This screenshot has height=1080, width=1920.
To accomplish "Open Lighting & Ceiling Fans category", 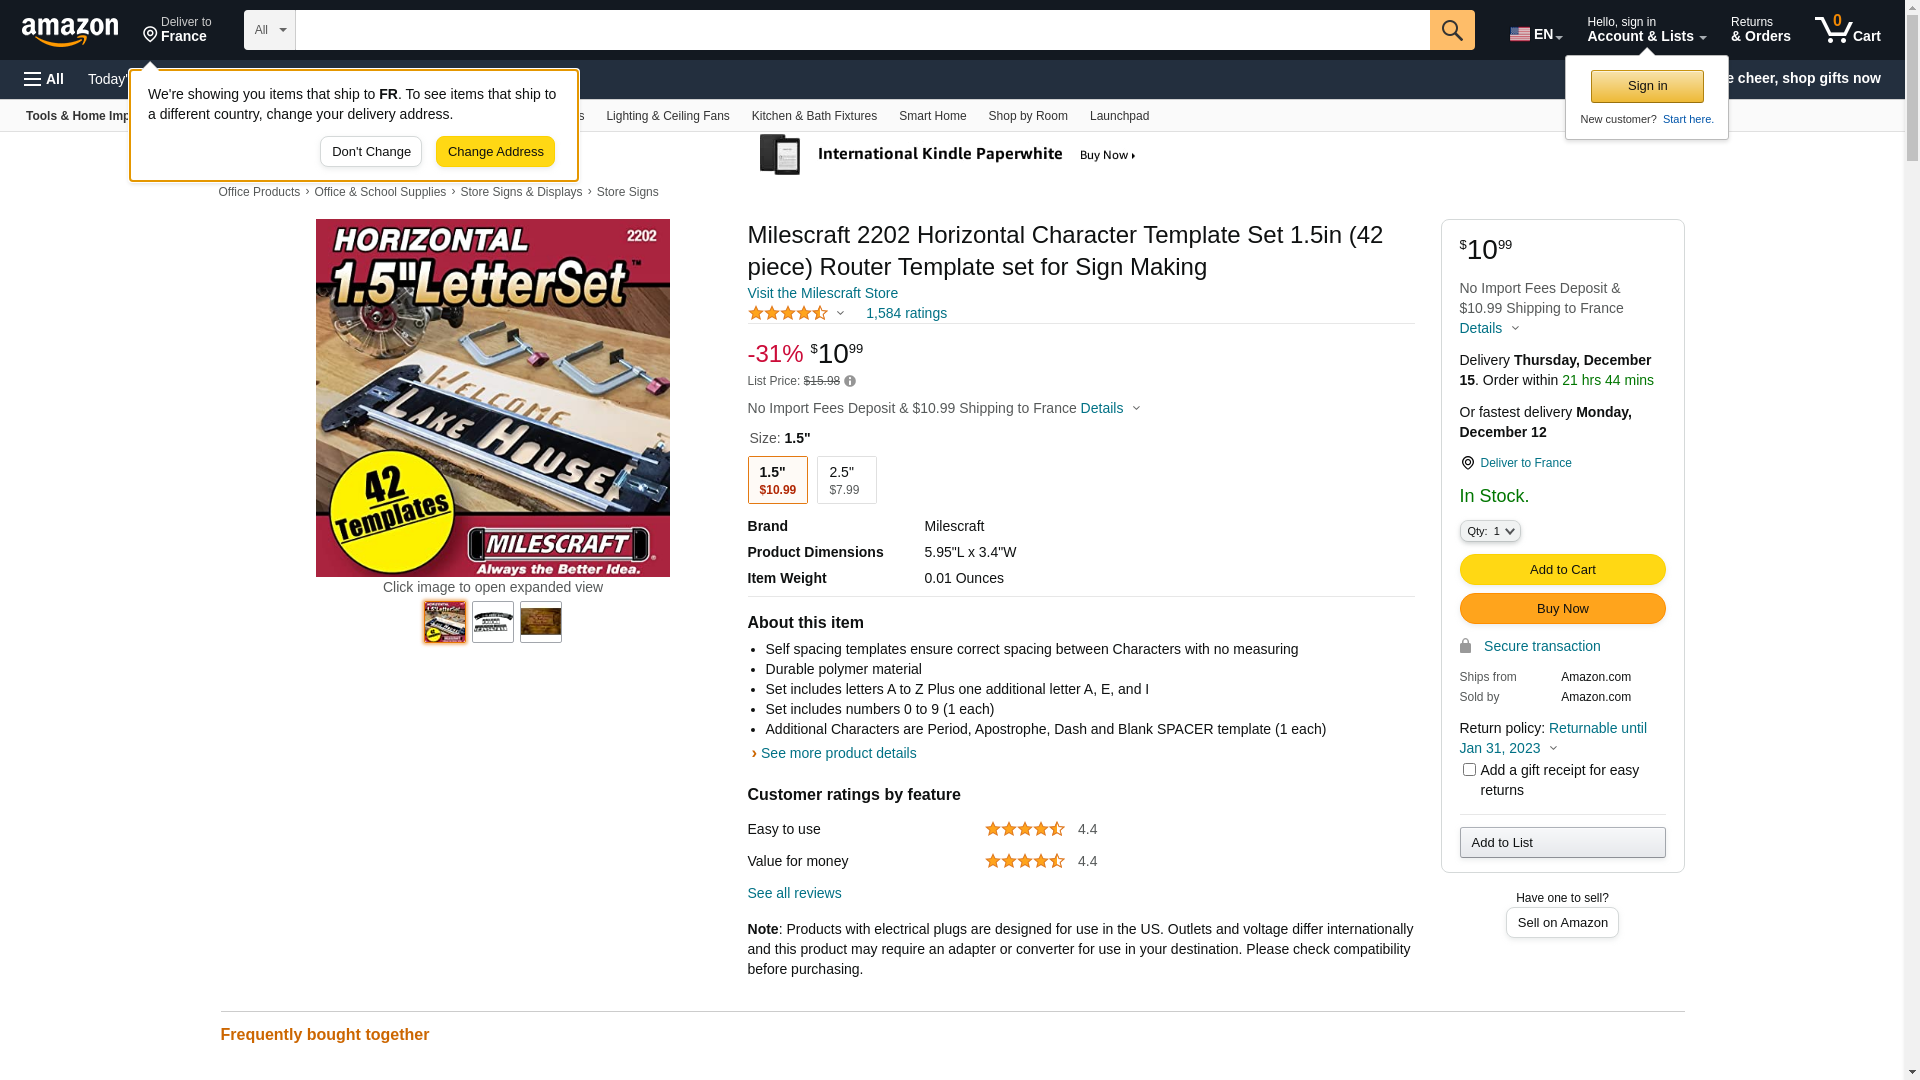I will (667, 116).
